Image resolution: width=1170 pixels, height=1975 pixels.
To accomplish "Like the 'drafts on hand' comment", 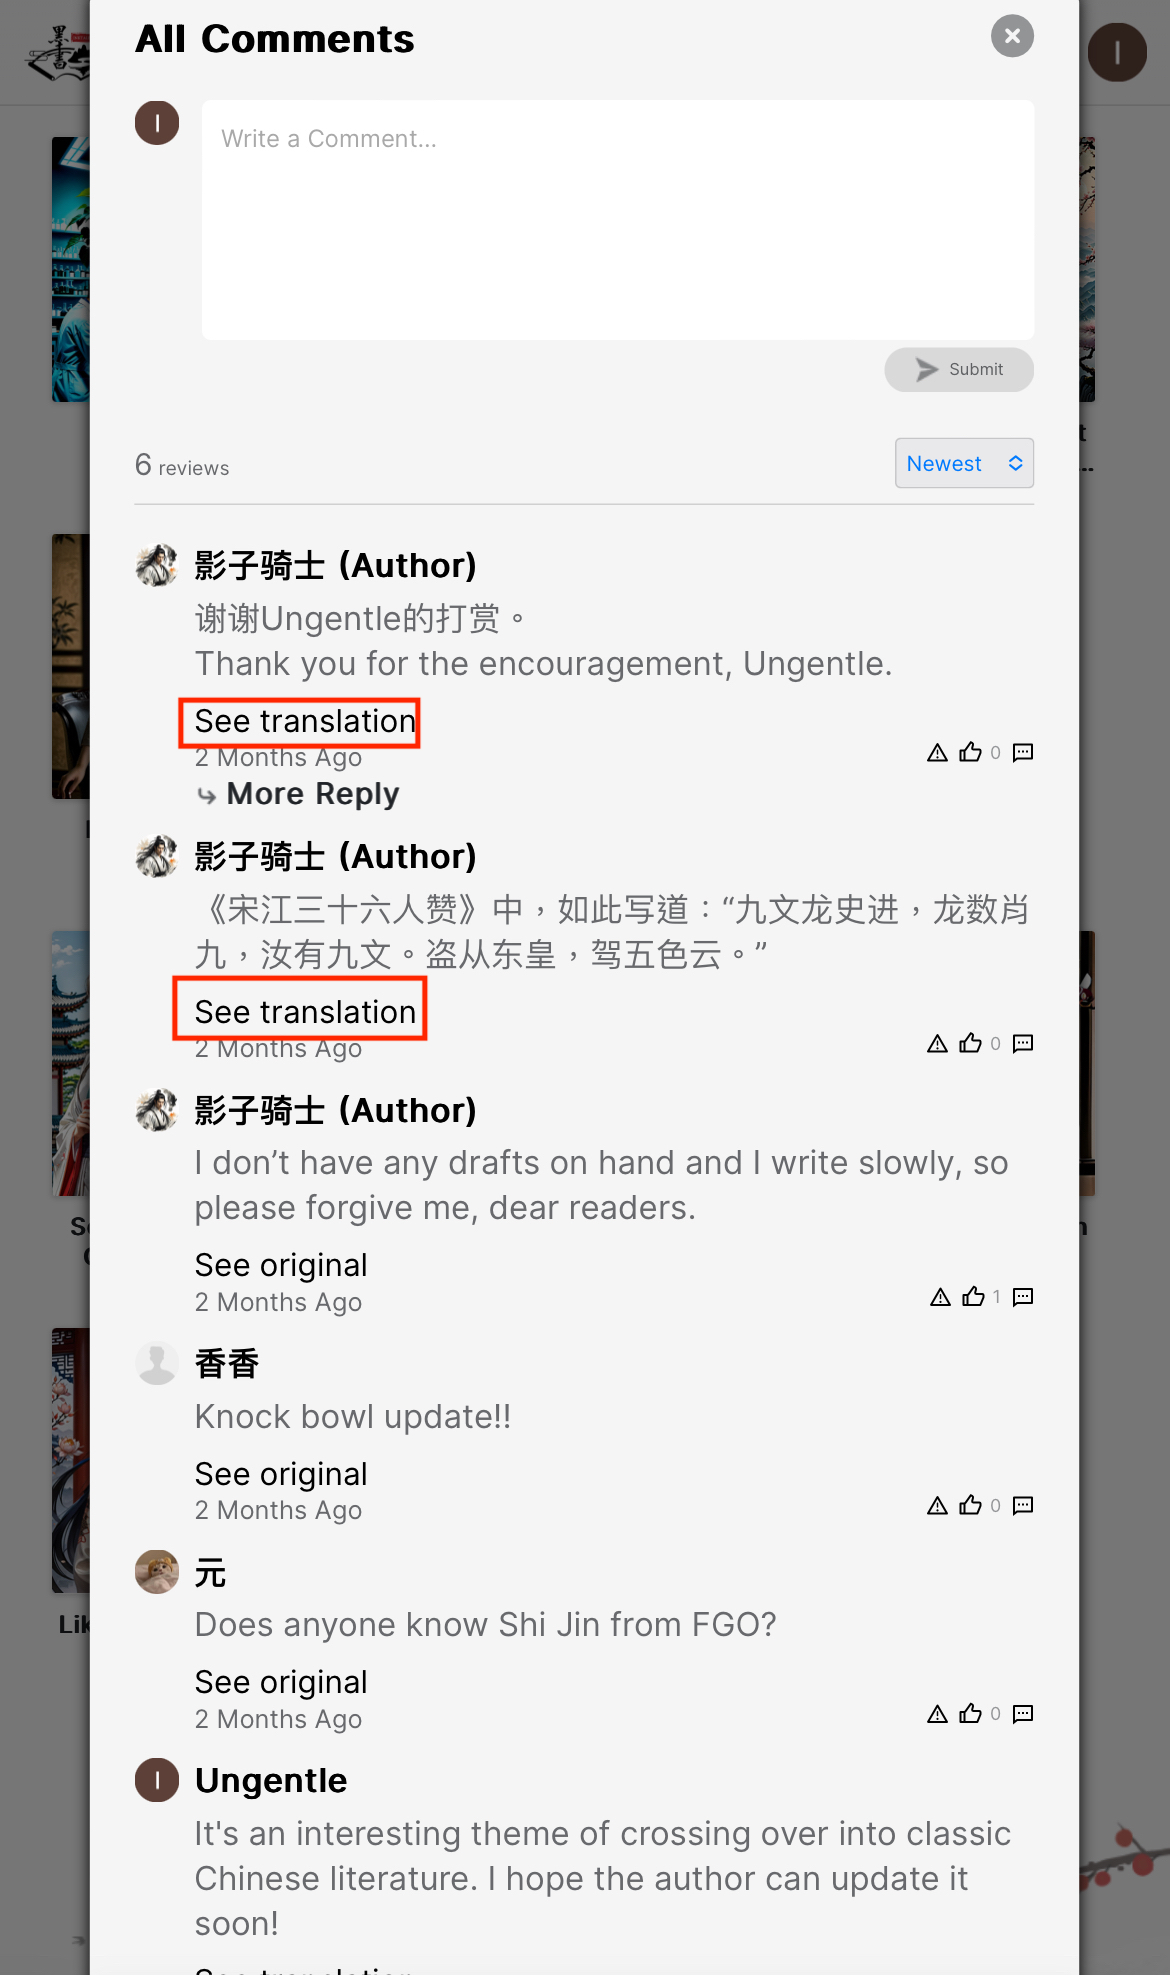I will (x=973, y=1297).
